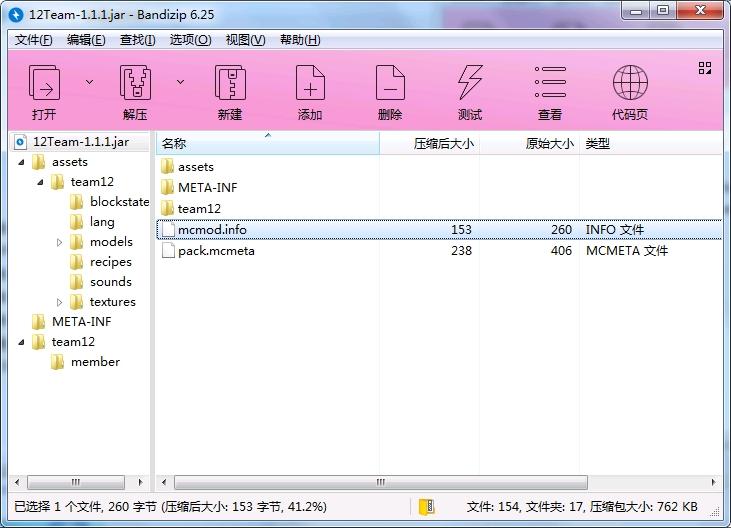
Task: Open the 视图(V) menu
Action: [245, 40]
